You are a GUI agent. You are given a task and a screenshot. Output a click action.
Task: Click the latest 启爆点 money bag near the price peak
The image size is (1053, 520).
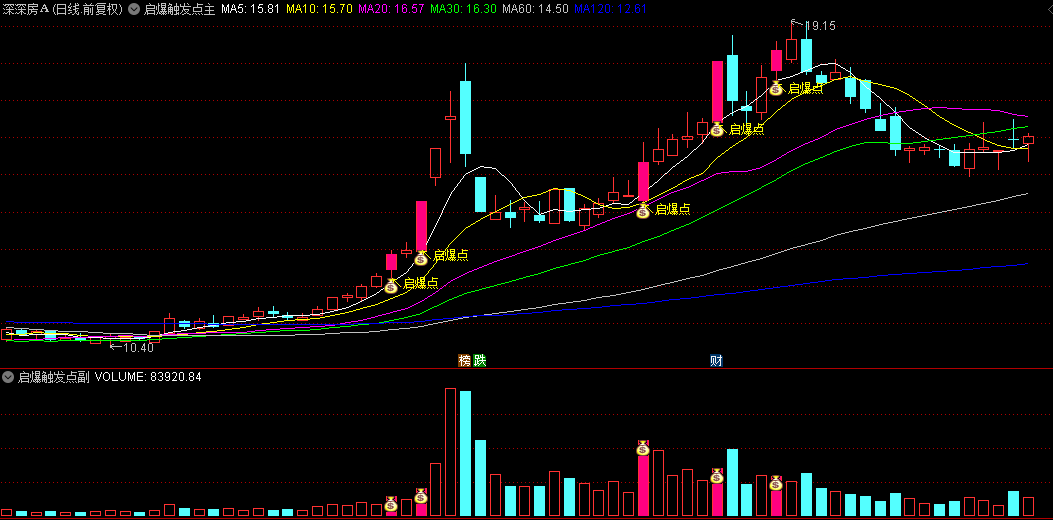click(x=776, y=87)
